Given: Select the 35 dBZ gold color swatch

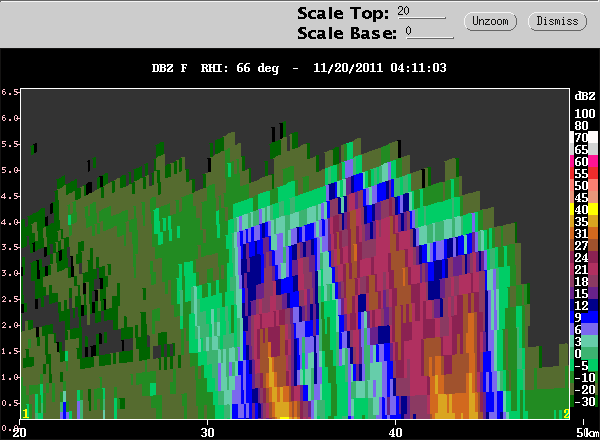Looking at the screenshot, I should coord(584,222).
